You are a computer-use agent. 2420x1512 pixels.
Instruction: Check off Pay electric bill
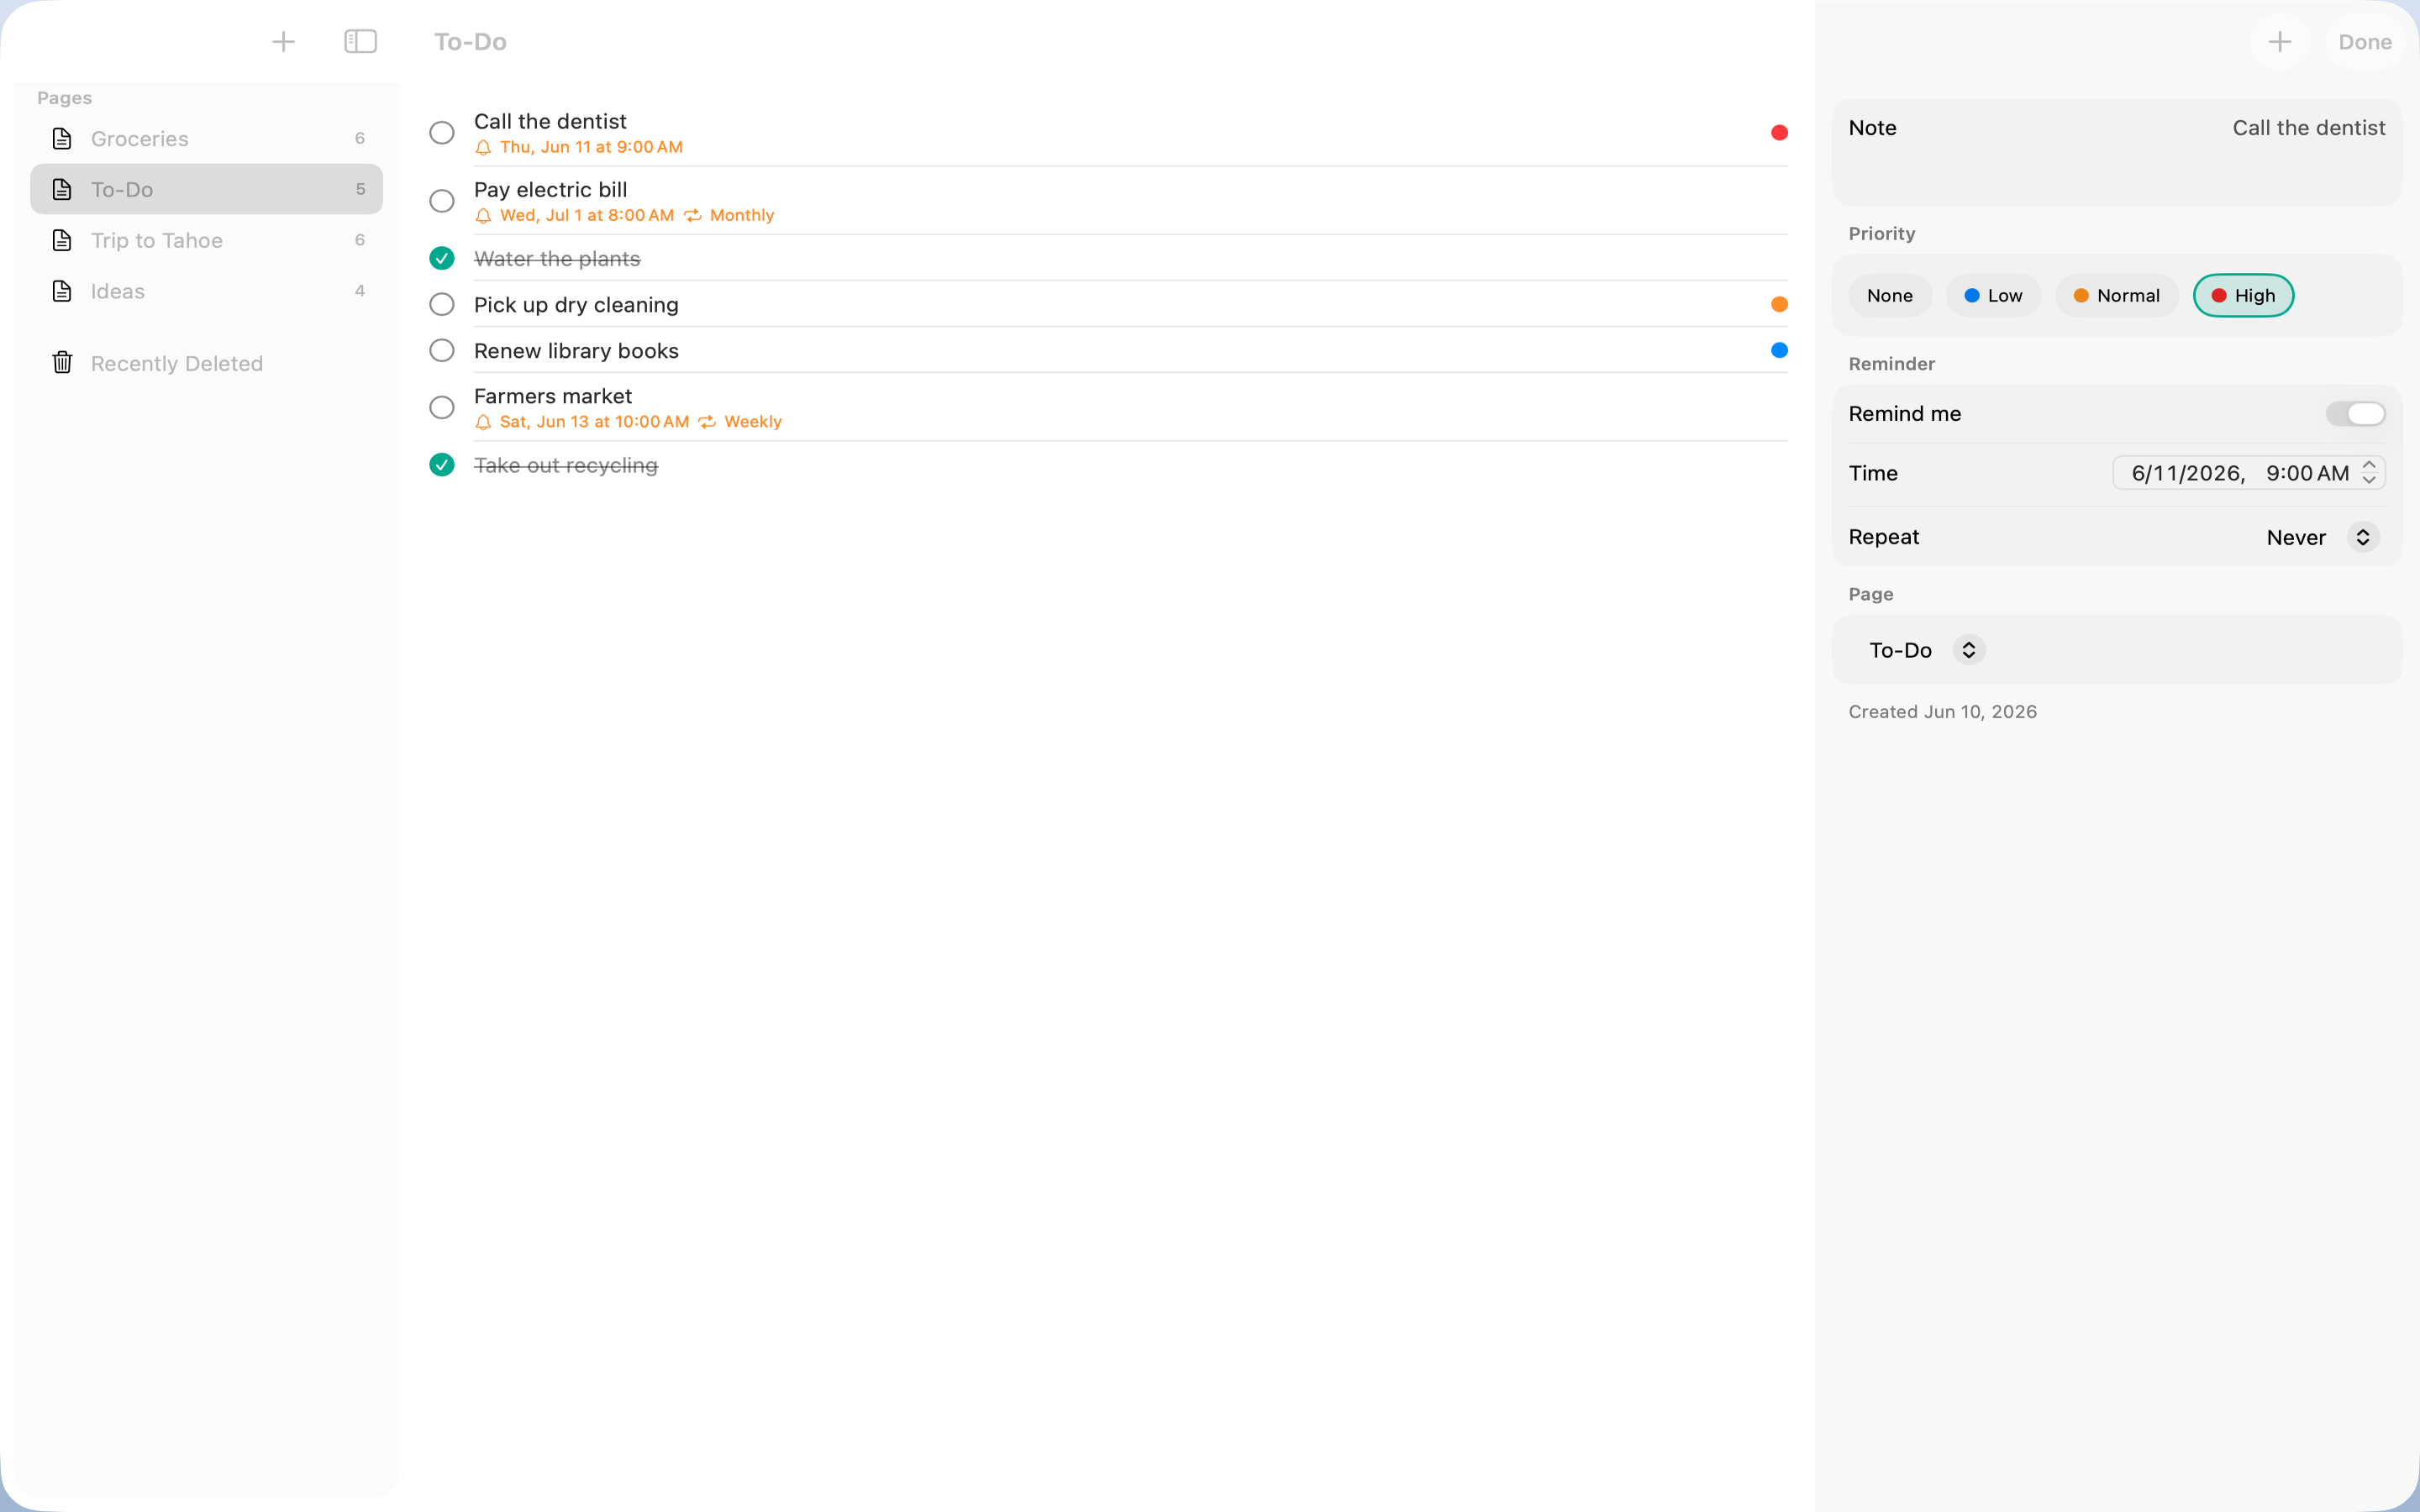pyautogui.click(x=441, y=201)
